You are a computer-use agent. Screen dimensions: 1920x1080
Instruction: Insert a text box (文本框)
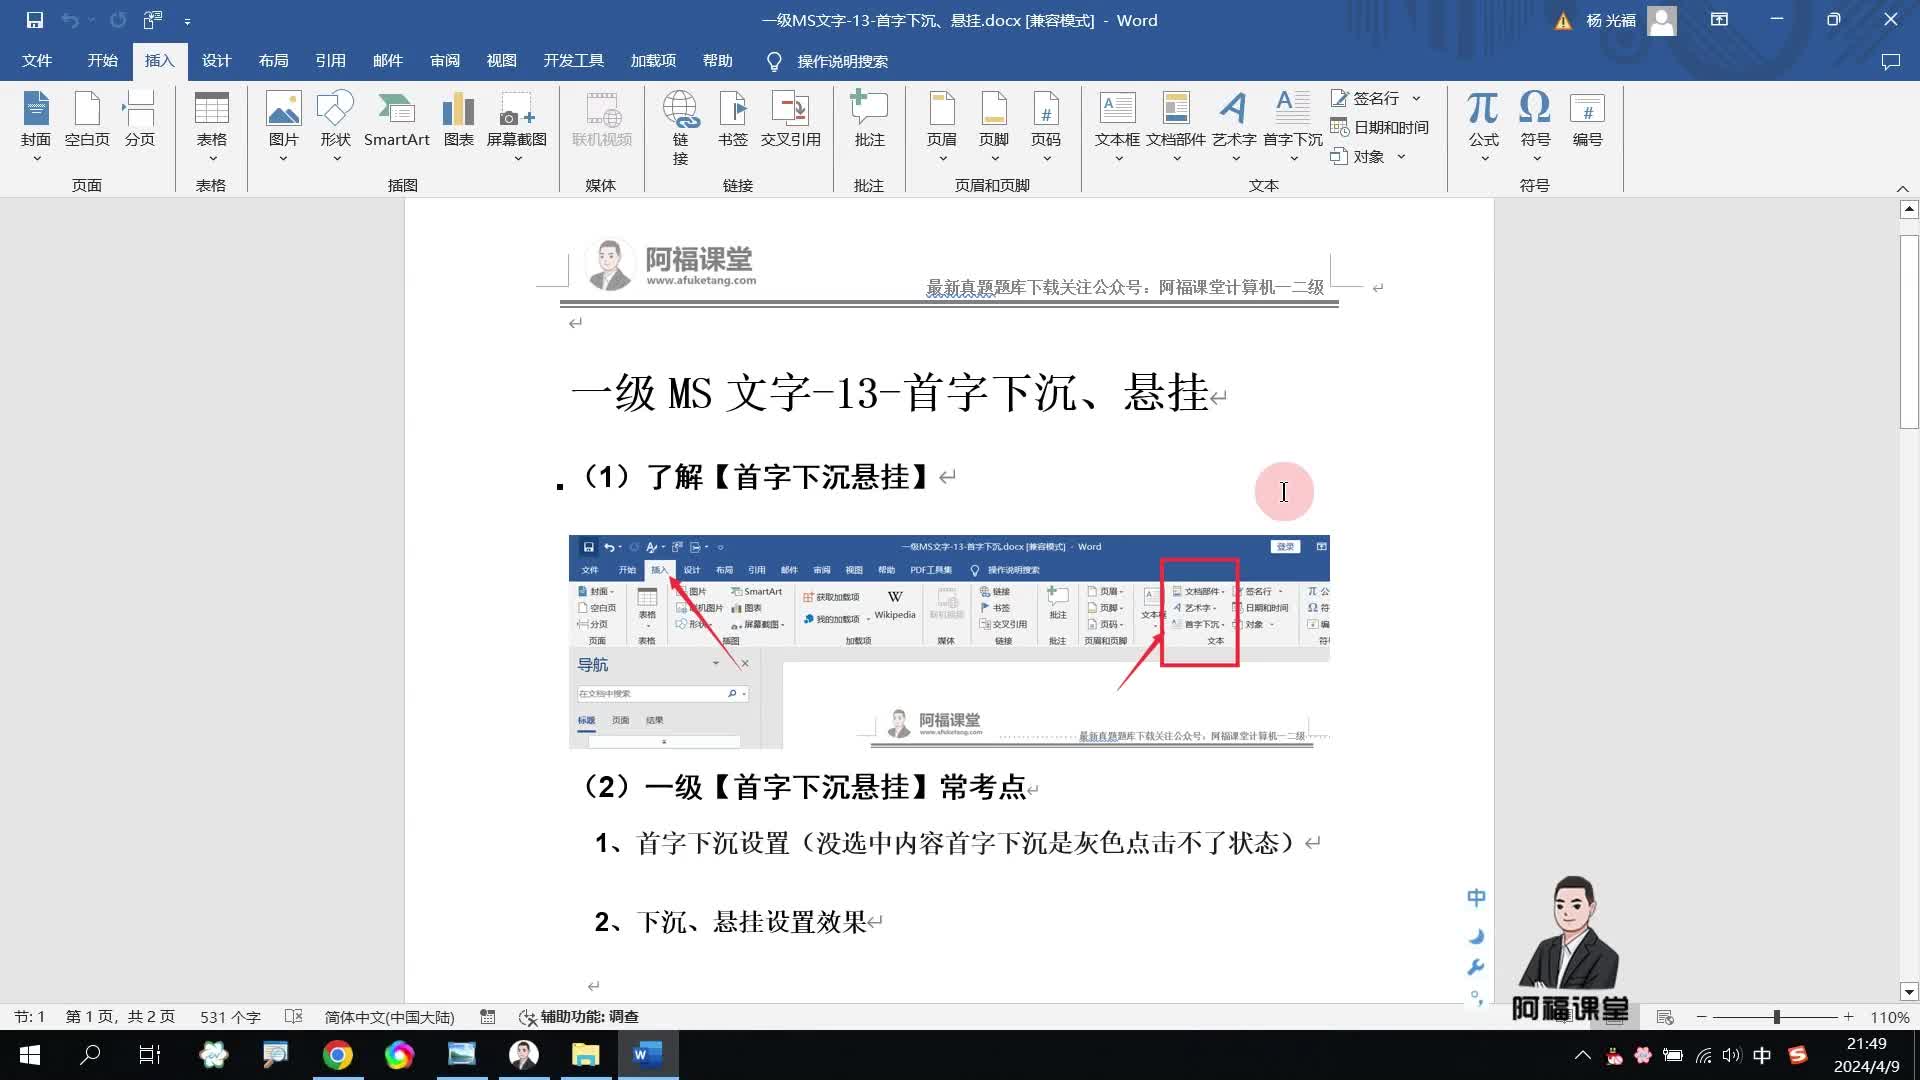1117,127
